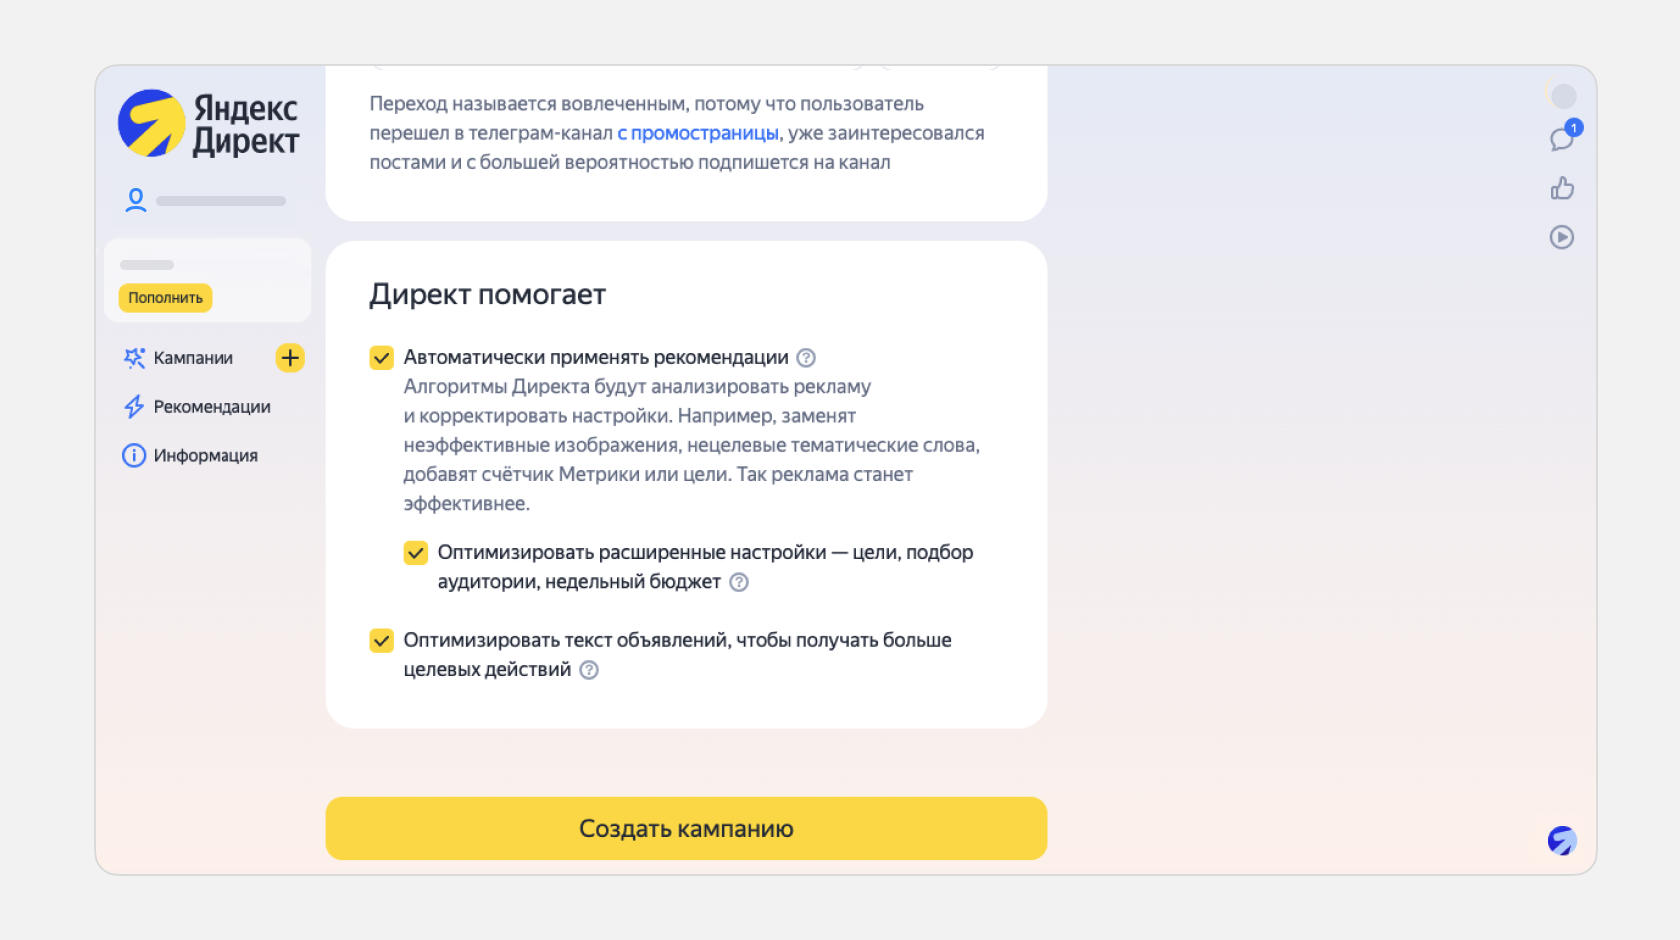Click the play icon on the right panel

1561,237
